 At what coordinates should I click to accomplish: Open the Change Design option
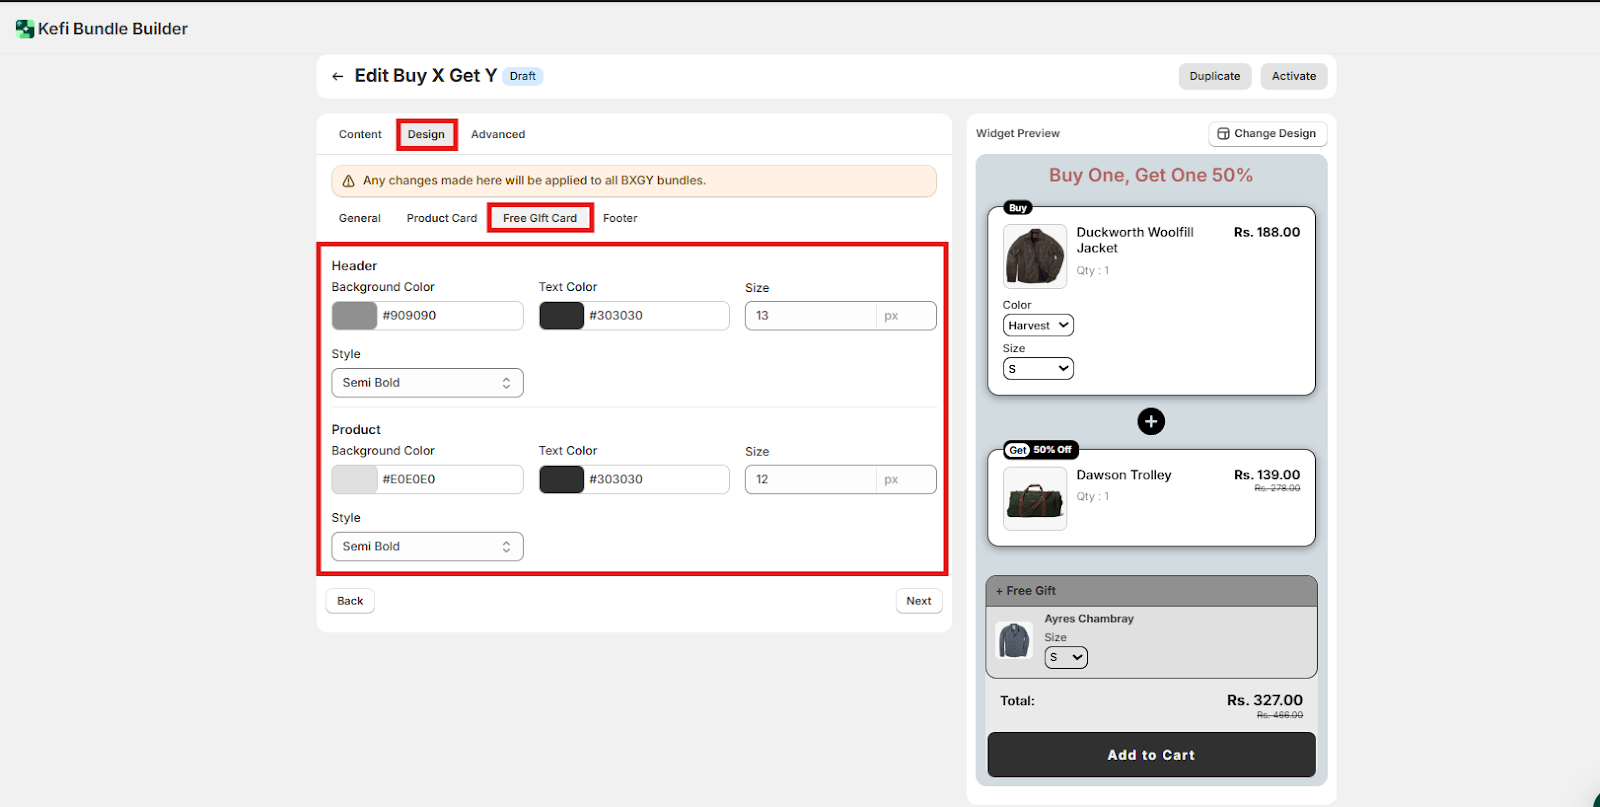click(x=1267, y=134)
